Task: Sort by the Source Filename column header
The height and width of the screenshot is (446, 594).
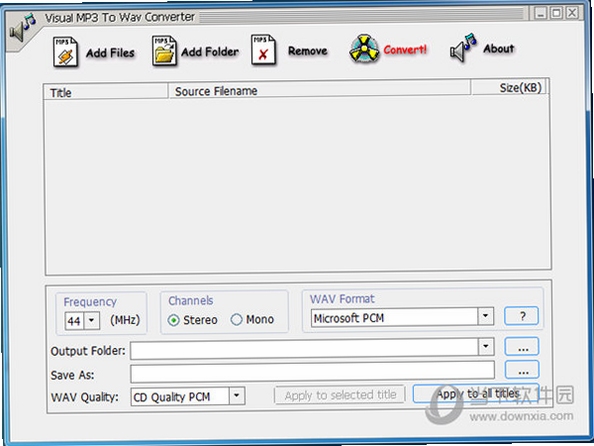Action: [319, 90]
